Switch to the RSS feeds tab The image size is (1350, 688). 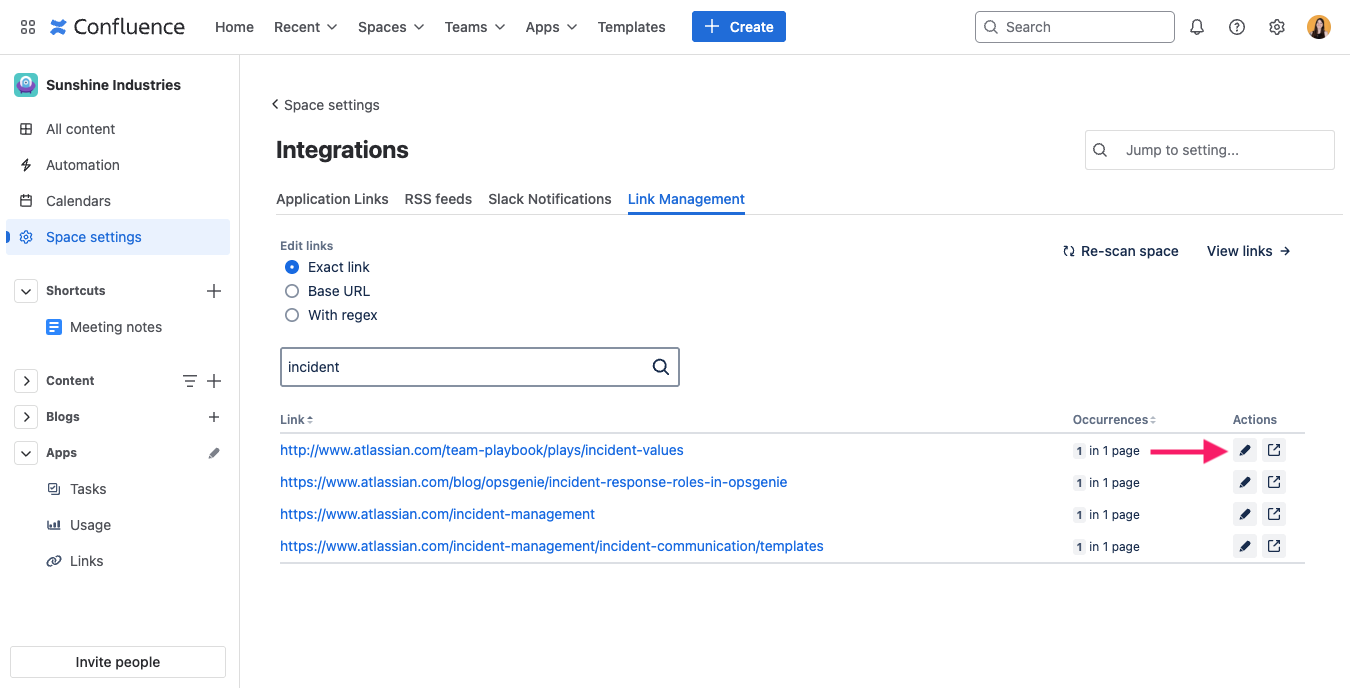pos(438,199)
